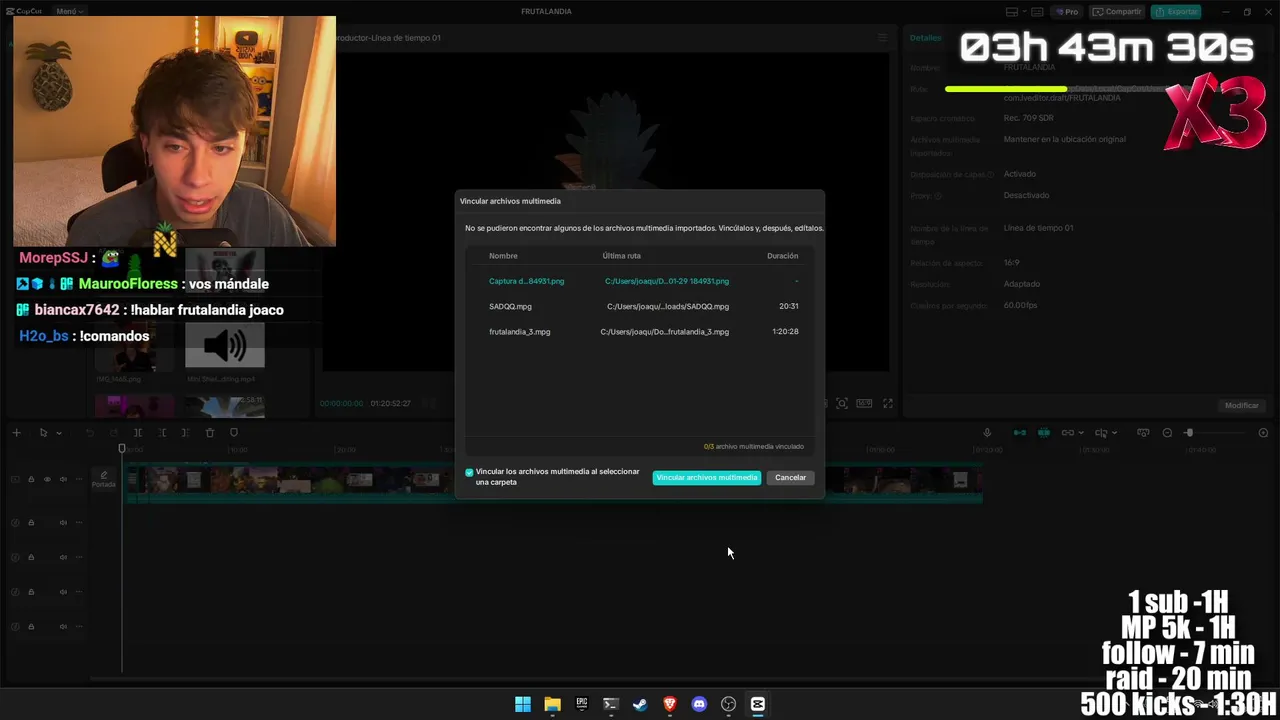Expand the pointer tool dropdown arrow
Image resolution: width=1280 pixels, height=720 pixels.
click(59, 433)
